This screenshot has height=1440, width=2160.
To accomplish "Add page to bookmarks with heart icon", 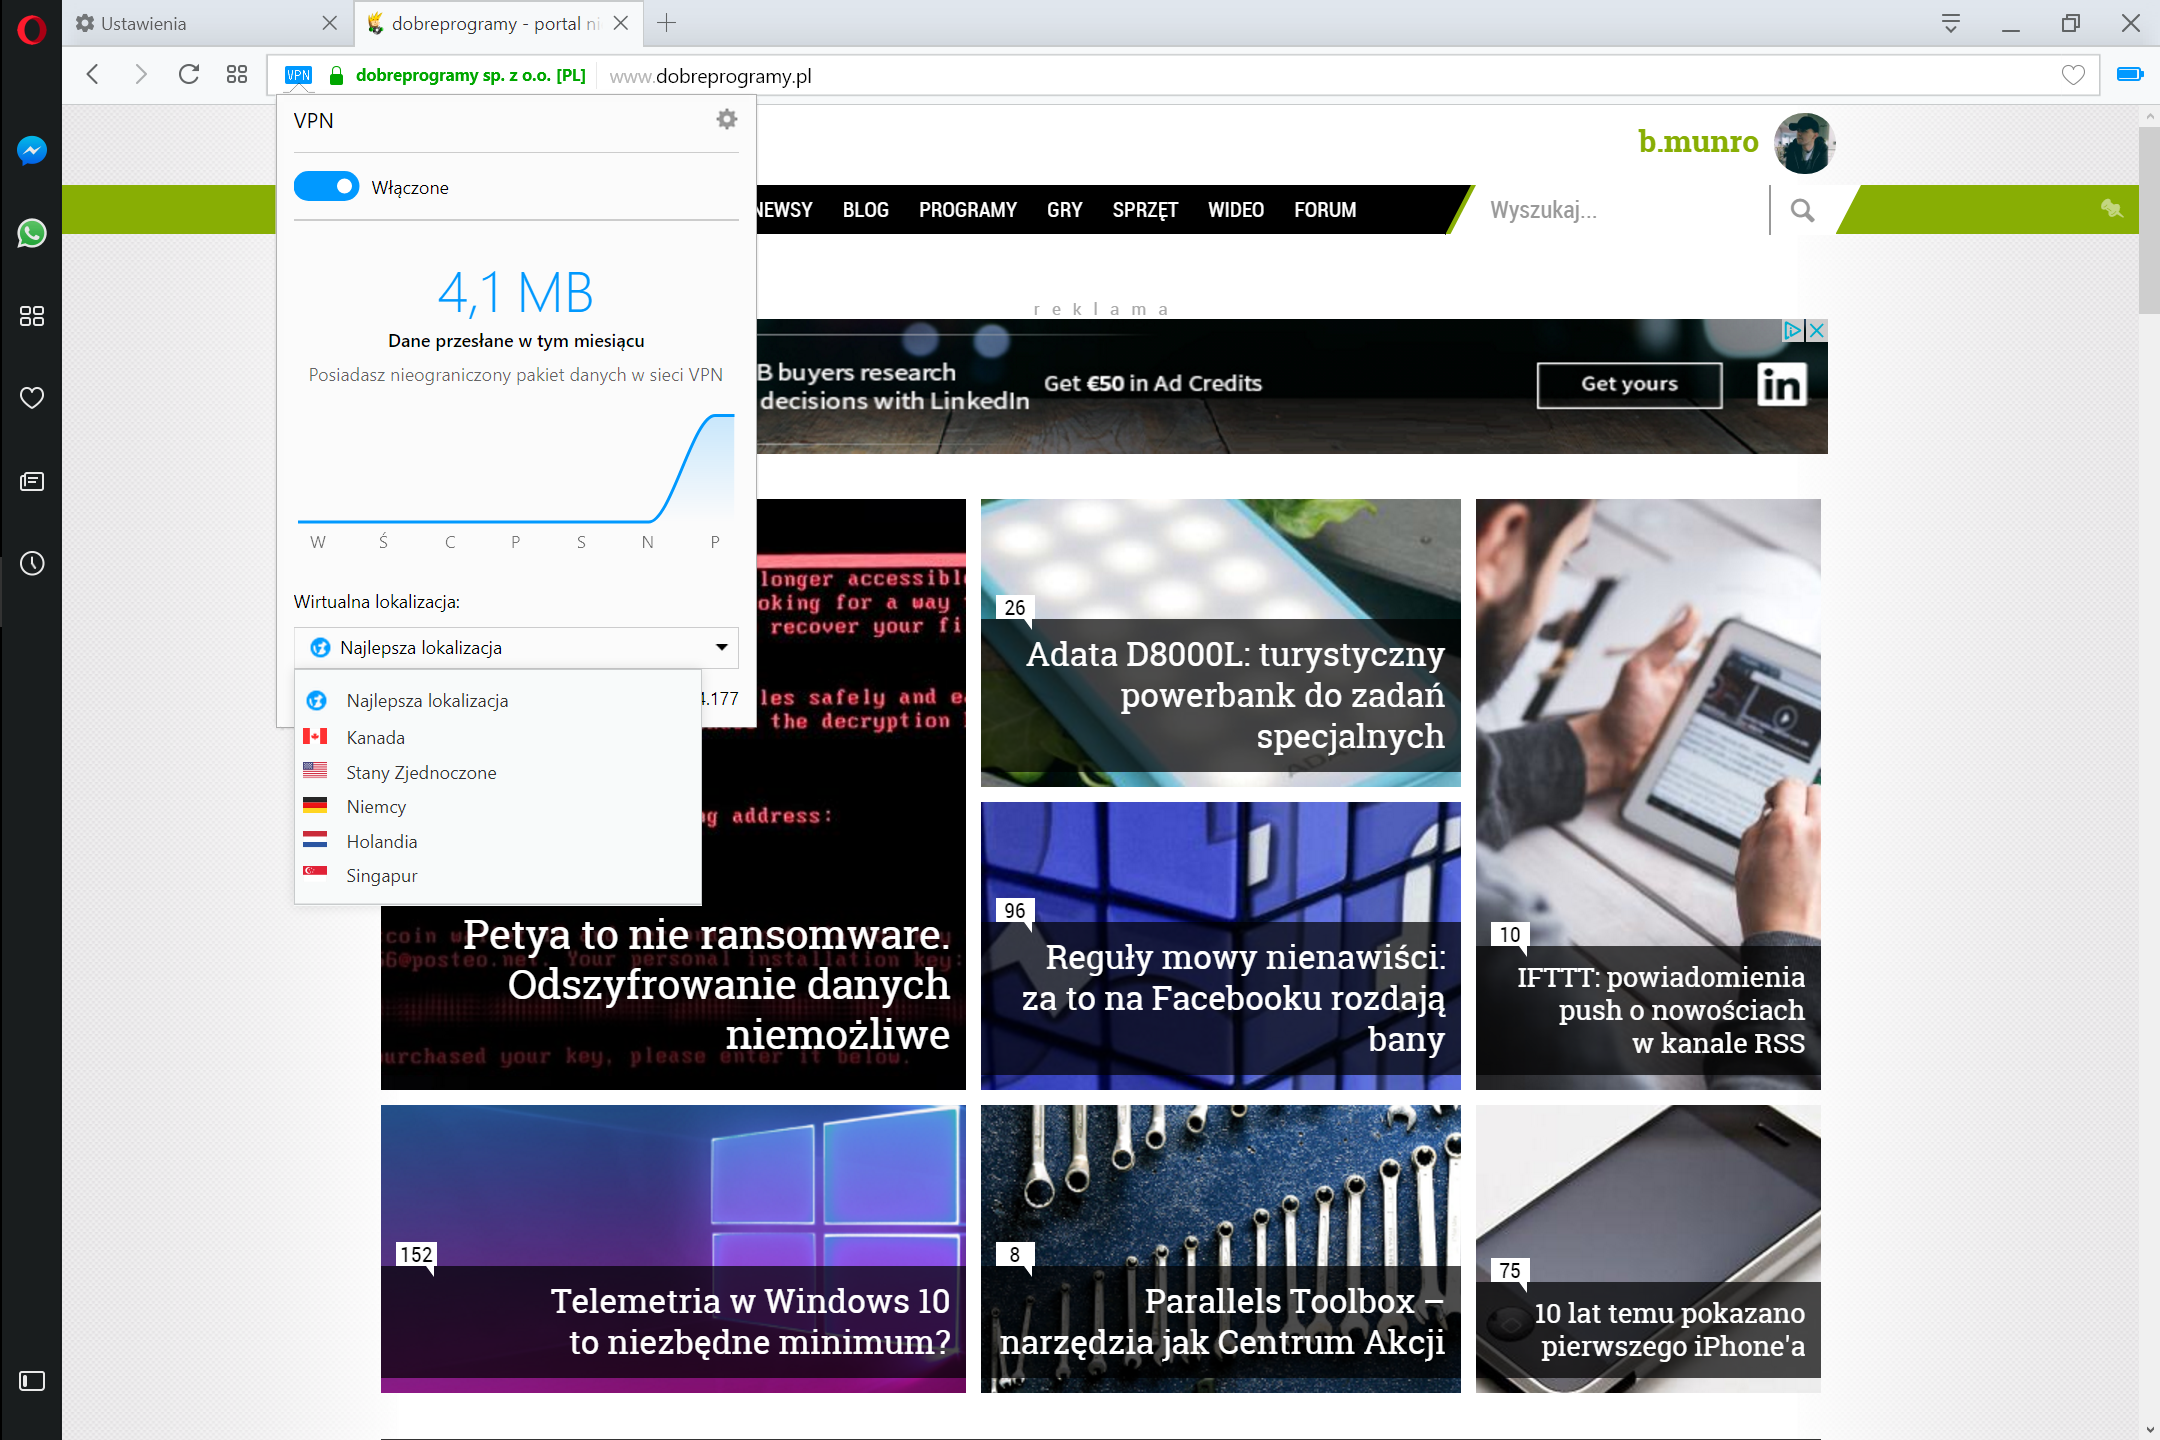I will click(x=2073, y=75).
